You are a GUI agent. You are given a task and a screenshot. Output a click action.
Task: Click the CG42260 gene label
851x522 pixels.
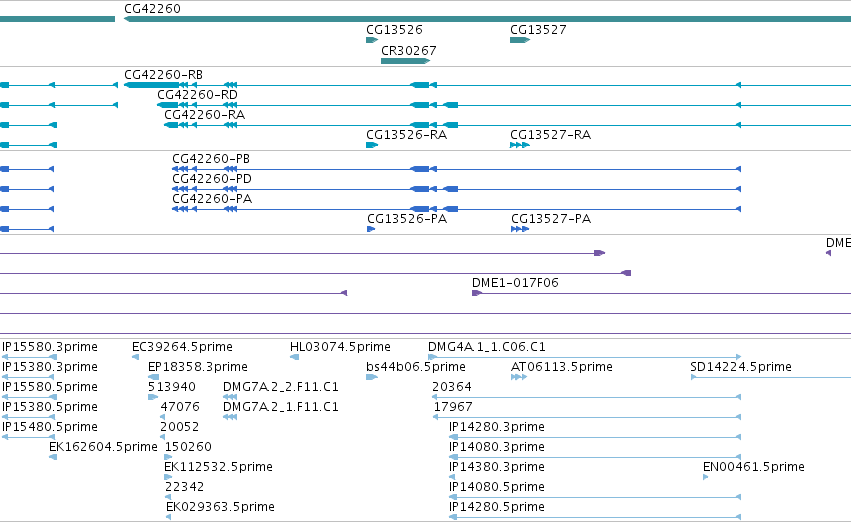point(152,9)
